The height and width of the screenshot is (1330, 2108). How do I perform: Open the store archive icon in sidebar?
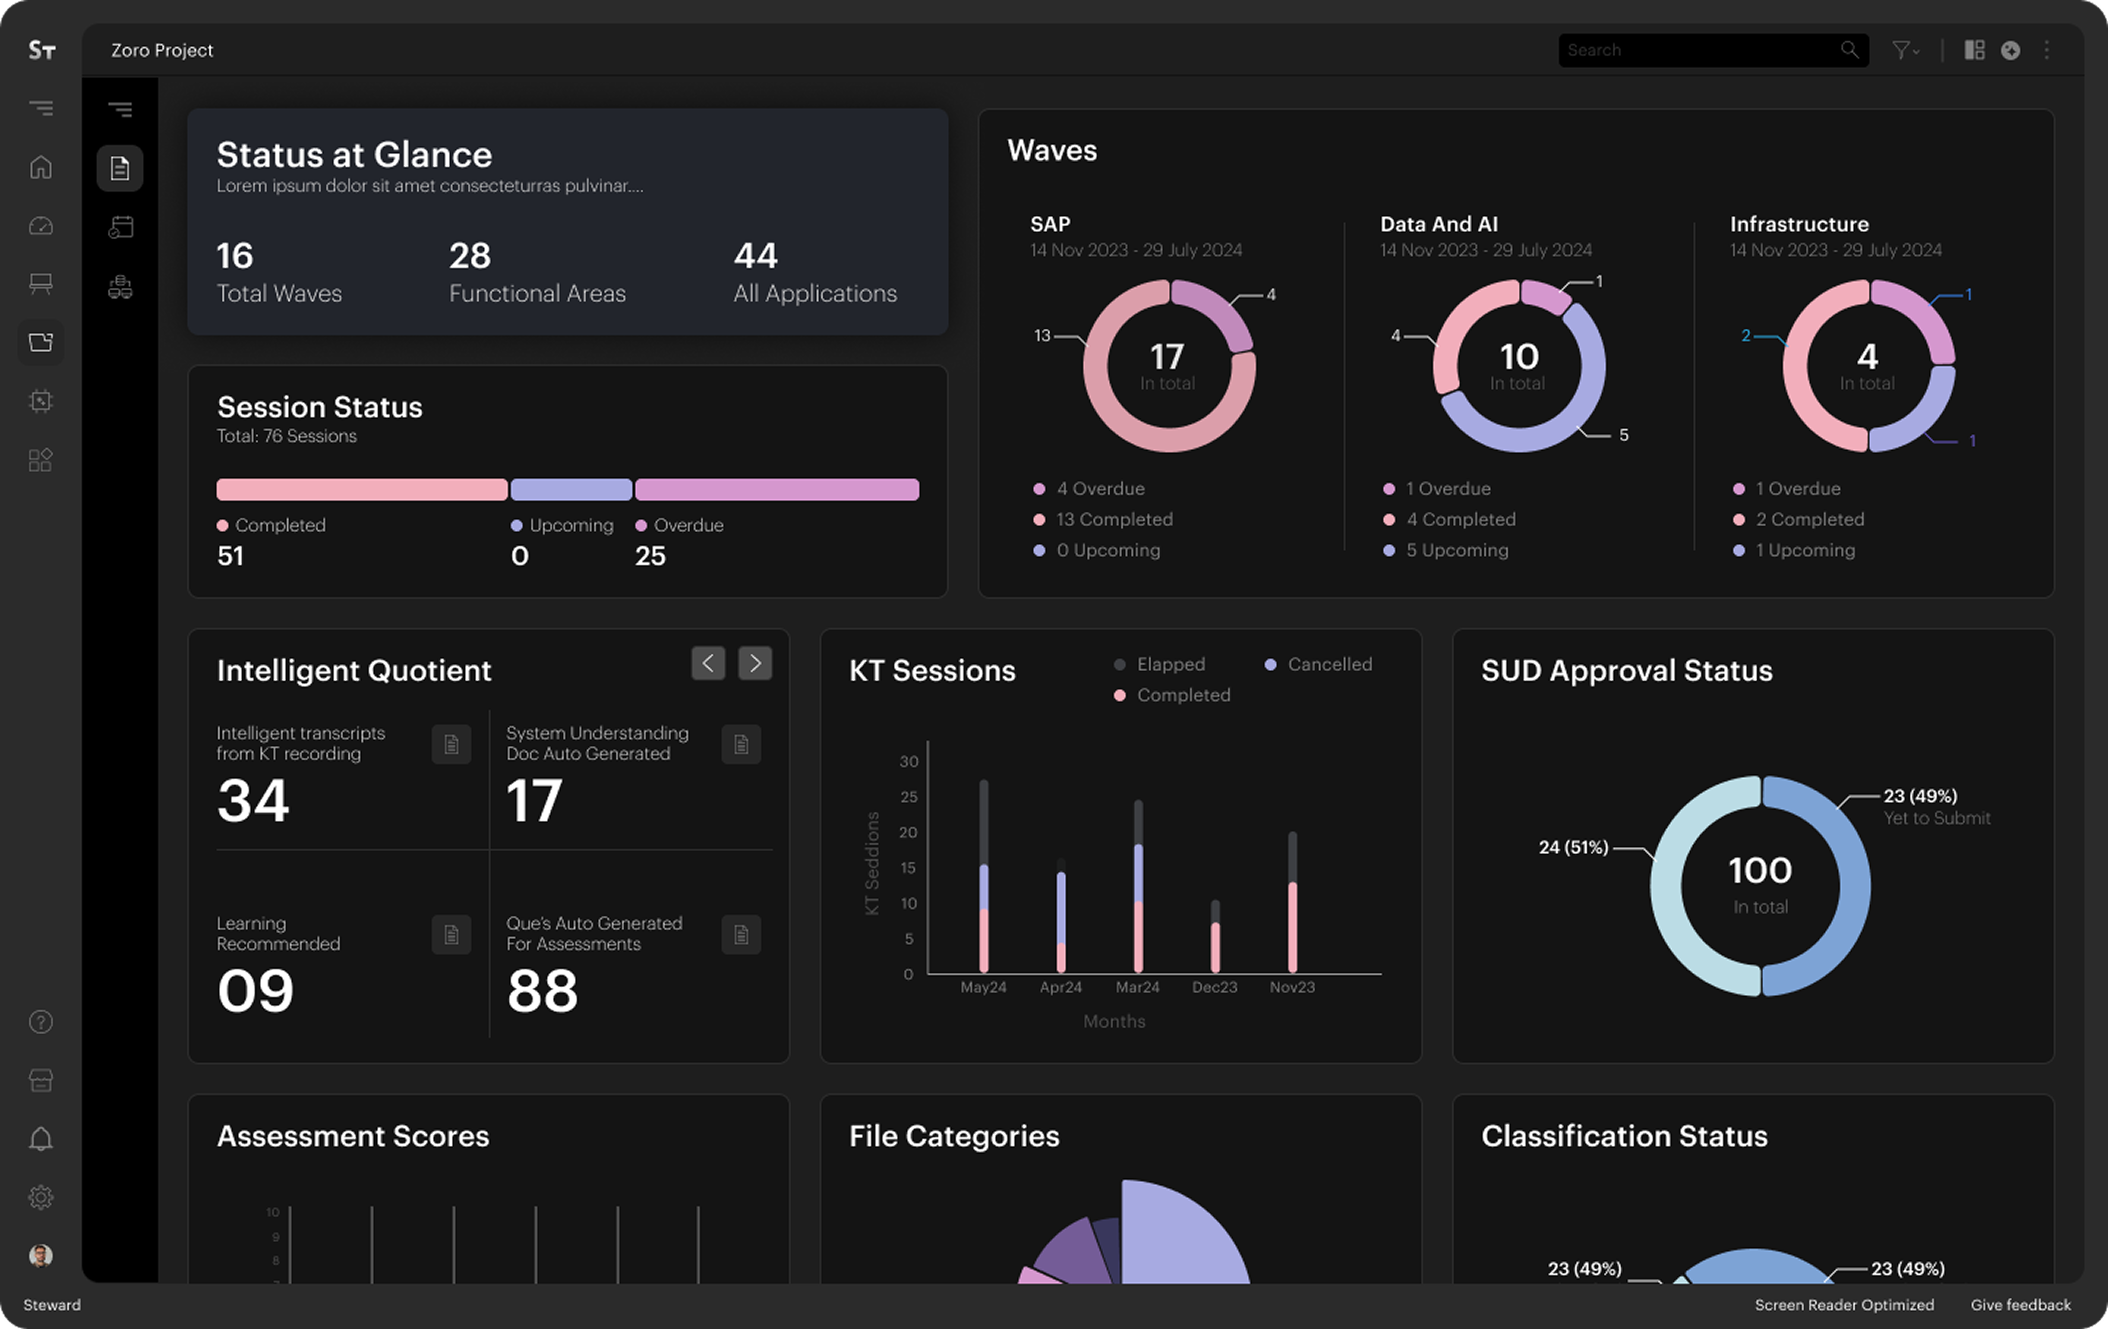41,1080
